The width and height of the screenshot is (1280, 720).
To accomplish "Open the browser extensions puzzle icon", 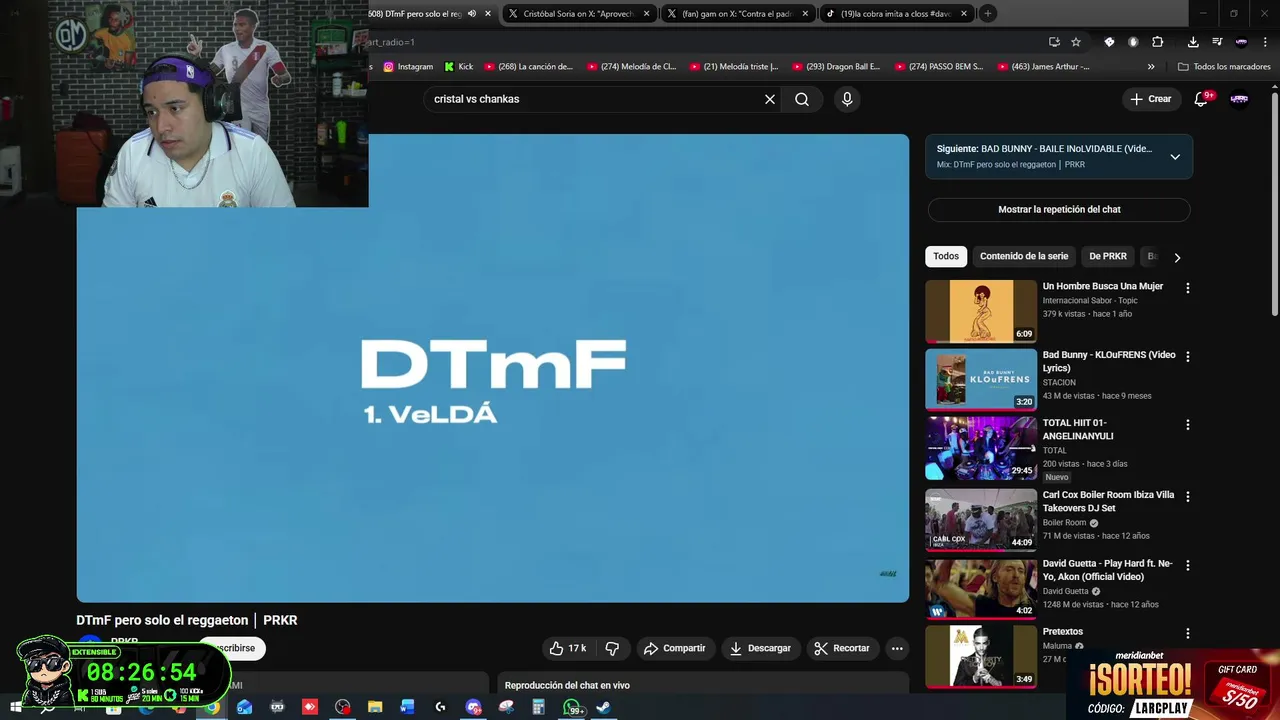I will [1157, 42].
